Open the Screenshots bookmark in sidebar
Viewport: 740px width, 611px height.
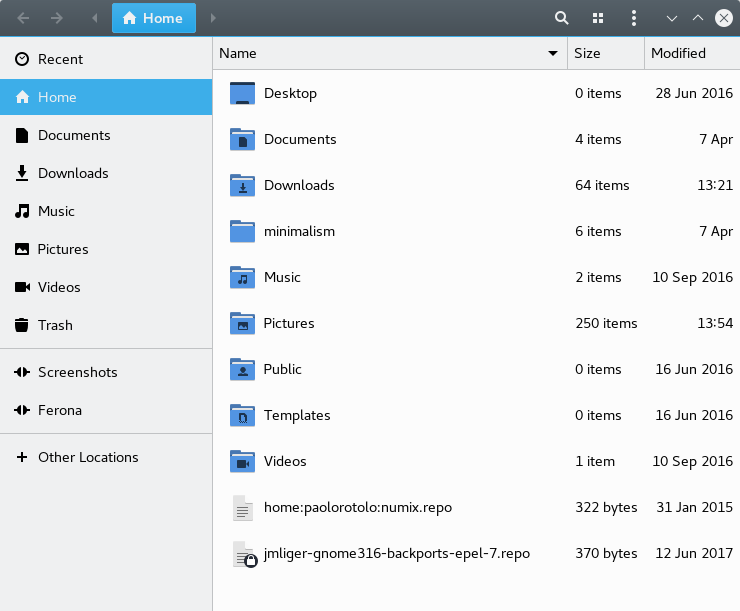click(77, 372)
